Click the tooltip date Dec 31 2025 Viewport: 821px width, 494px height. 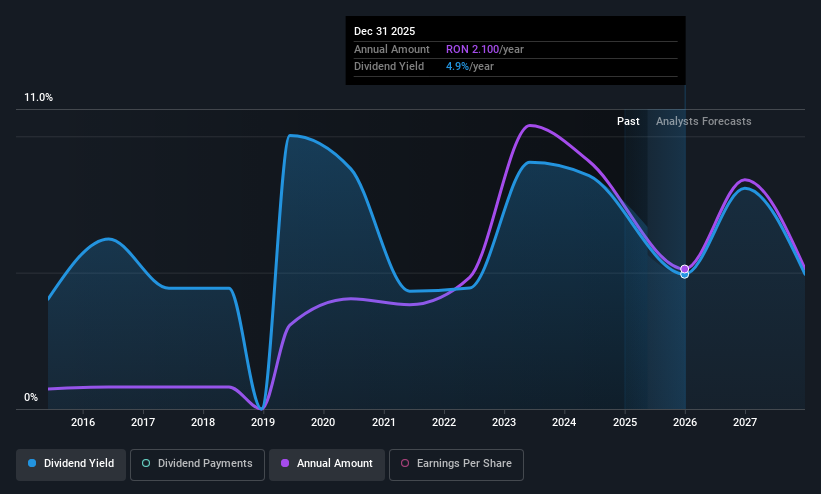[384, 31]
